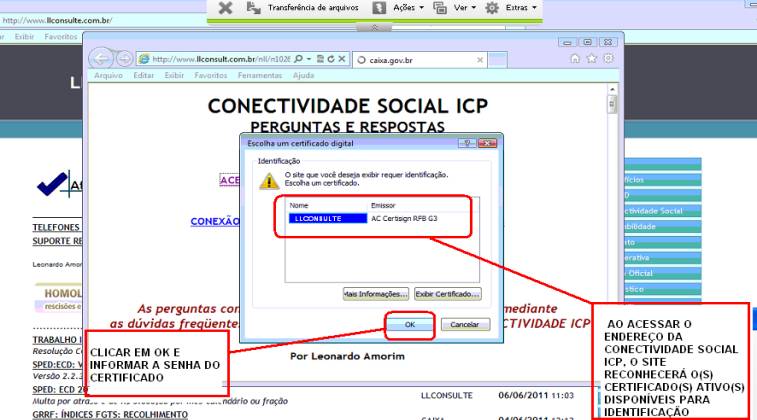Click SPED:ECD link in background page
757x420 pixels.
coord(57,364)
